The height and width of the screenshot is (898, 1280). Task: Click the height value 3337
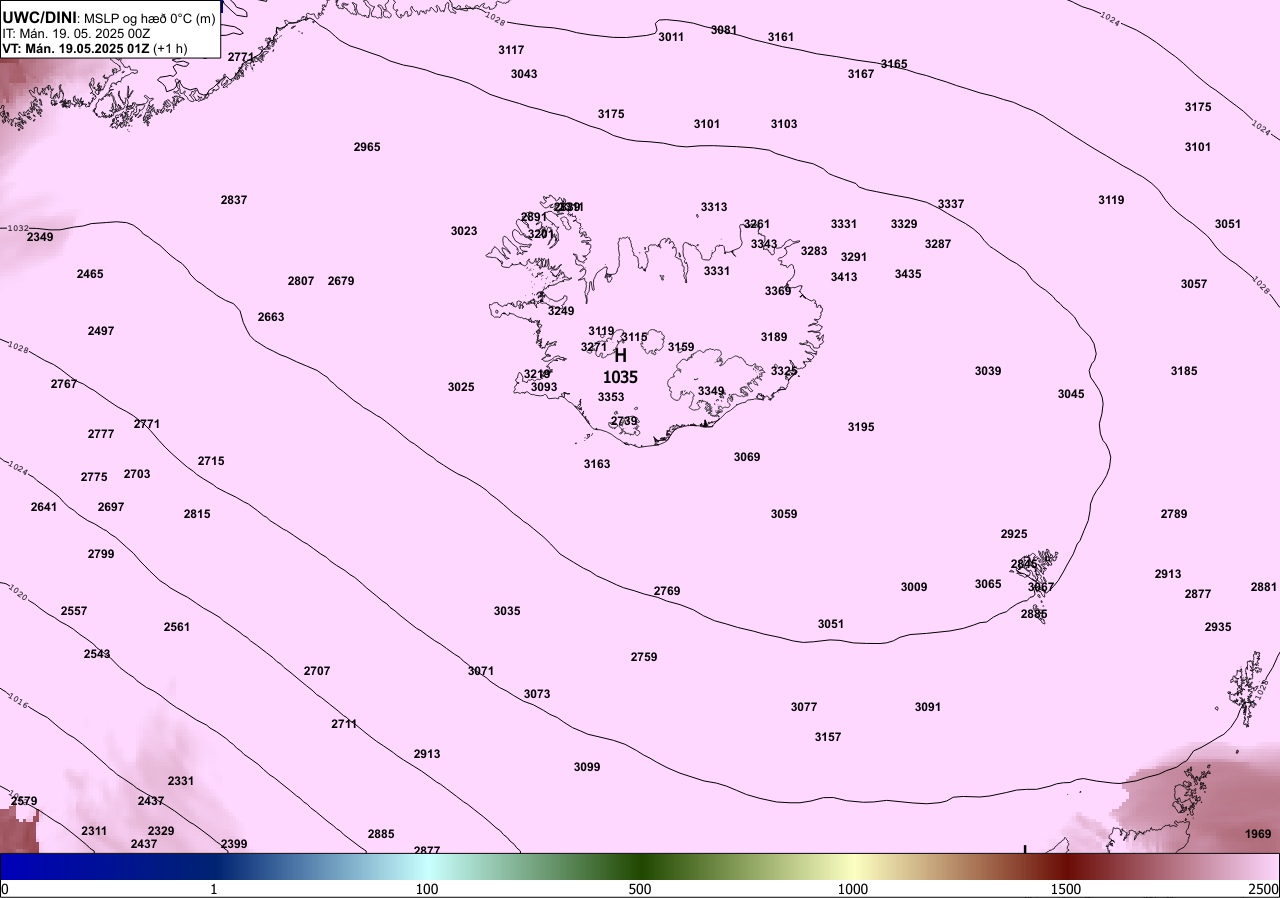[x=951, y=204]
